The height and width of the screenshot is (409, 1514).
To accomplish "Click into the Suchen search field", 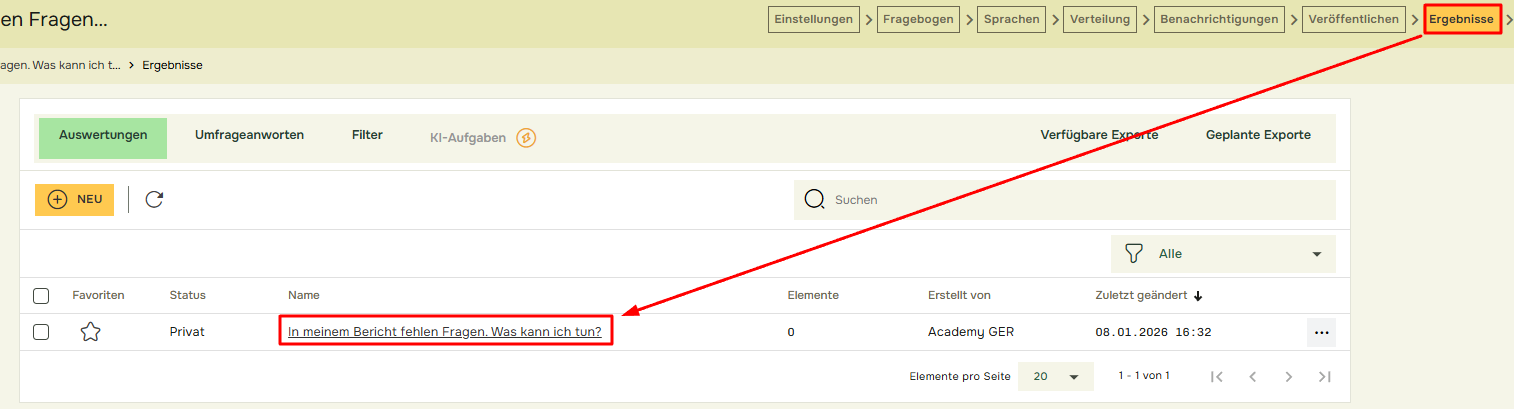I will pyautogui.click(x=1075, y=200).
